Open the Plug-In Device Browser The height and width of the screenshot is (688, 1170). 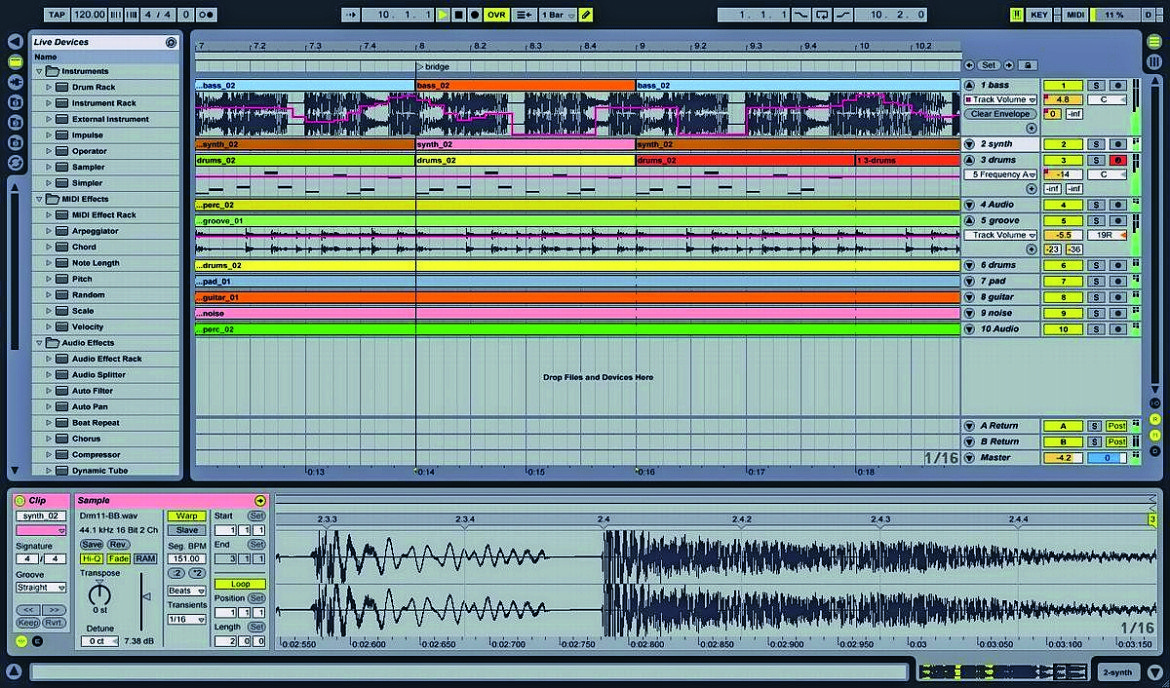coord(15,82)
